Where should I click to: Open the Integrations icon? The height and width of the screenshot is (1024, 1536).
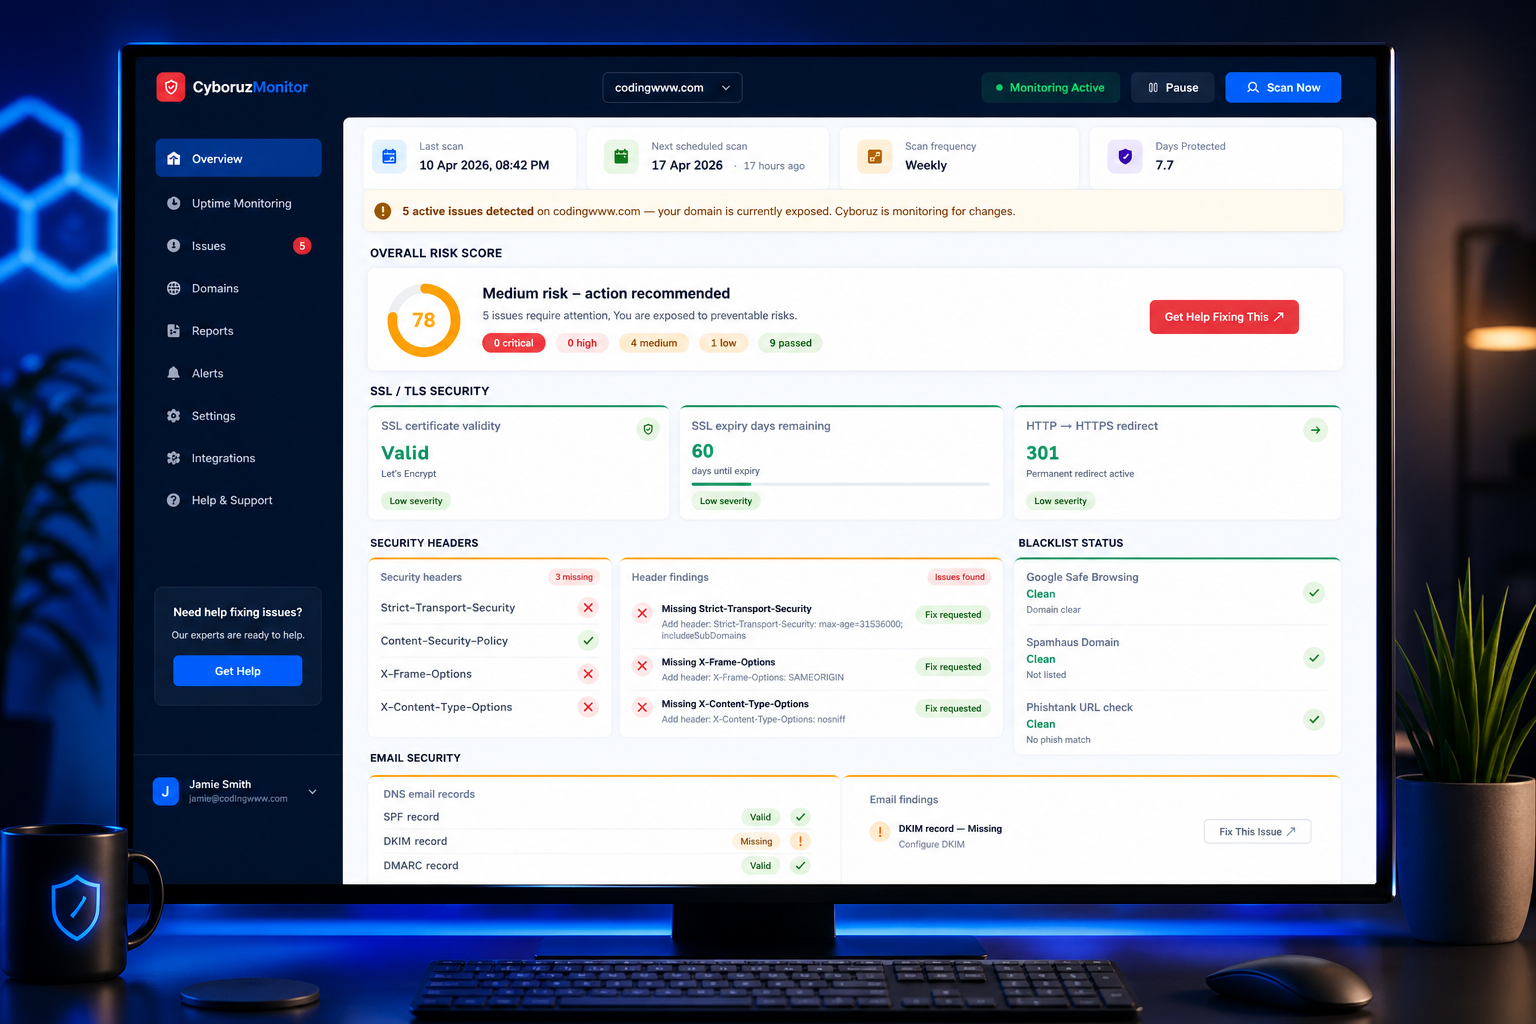coord(174,458)
